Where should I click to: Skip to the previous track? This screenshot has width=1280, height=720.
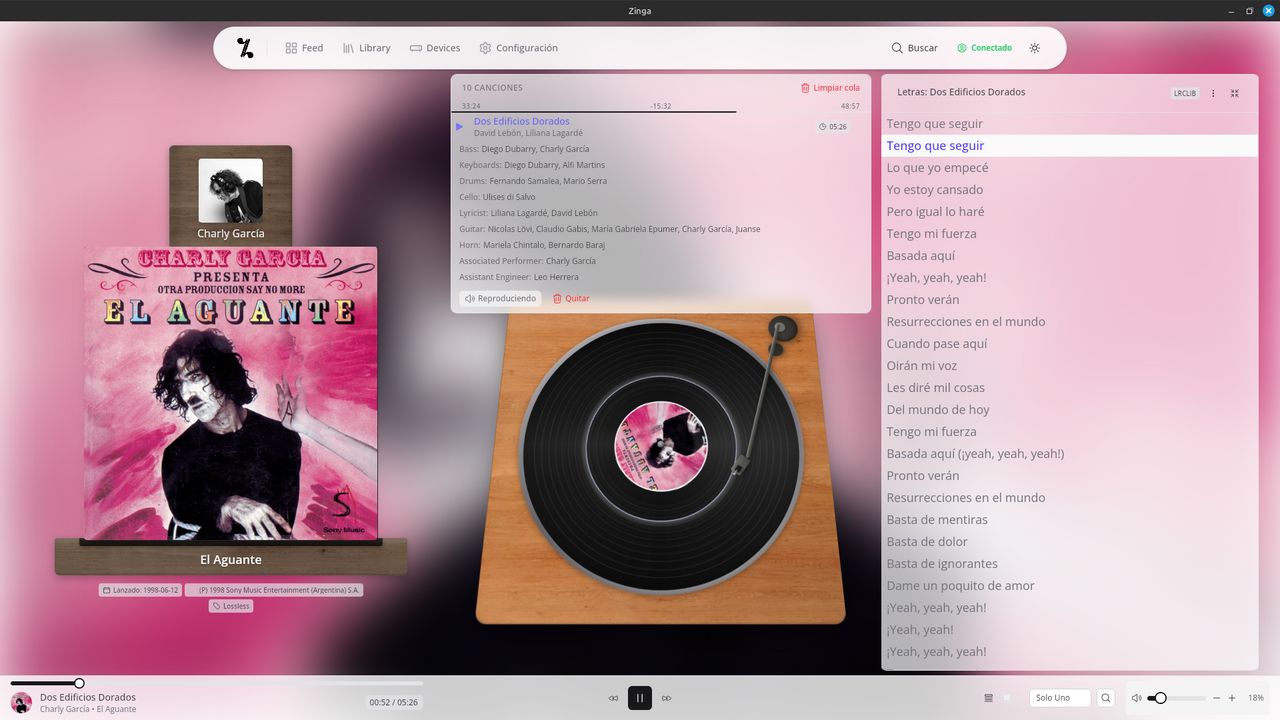point(613,698)
